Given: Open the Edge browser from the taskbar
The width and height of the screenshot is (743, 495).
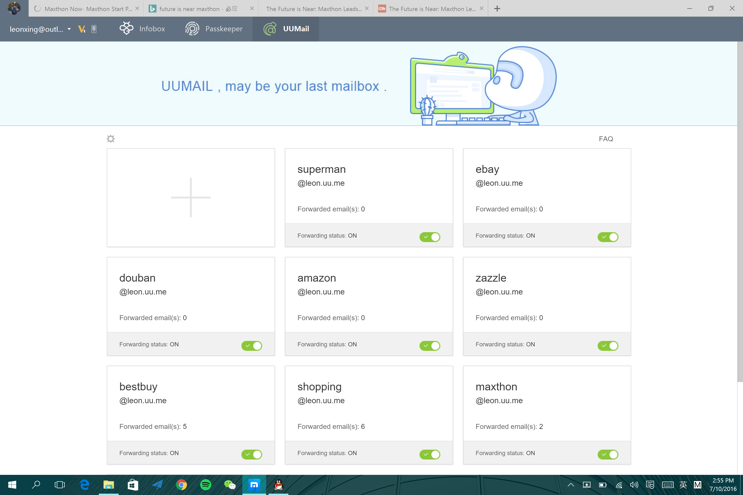Looking at the screenshot, I should (84, 485).
